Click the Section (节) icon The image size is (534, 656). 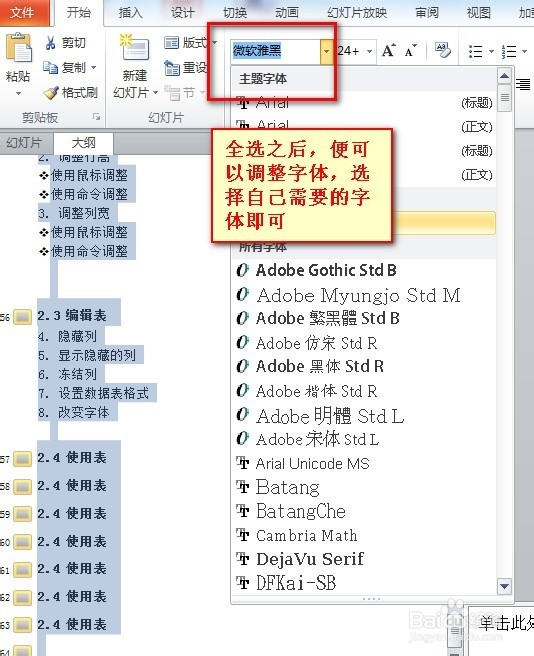click(x=172, y=92)
